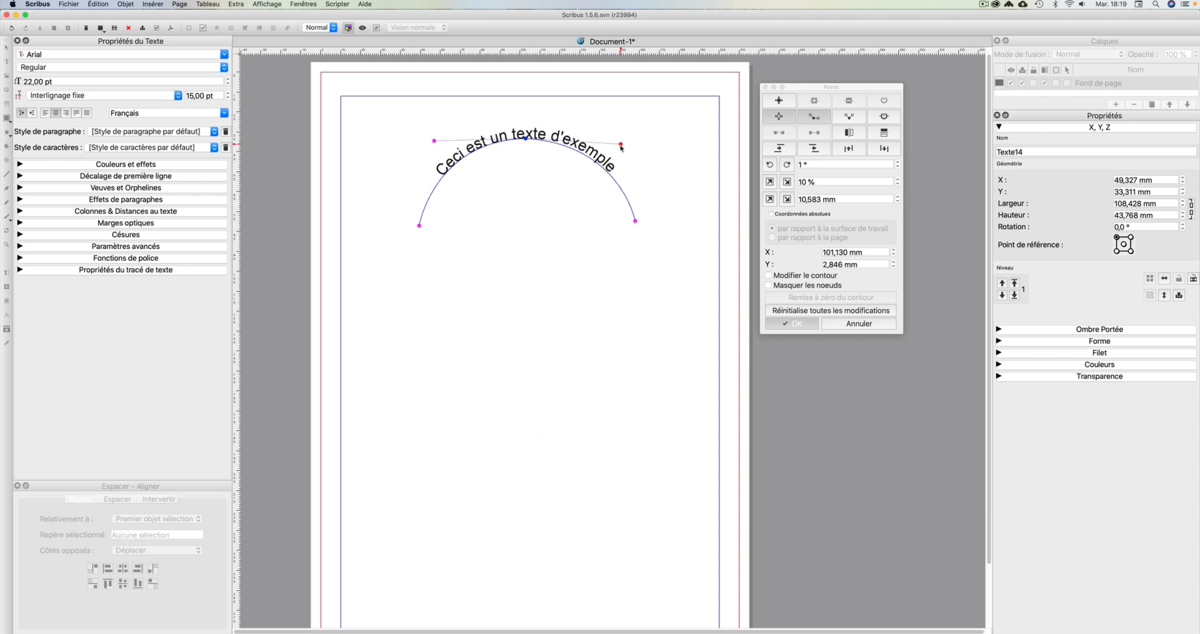Click stepper of 10 % scale field

[x=897, y=182]
